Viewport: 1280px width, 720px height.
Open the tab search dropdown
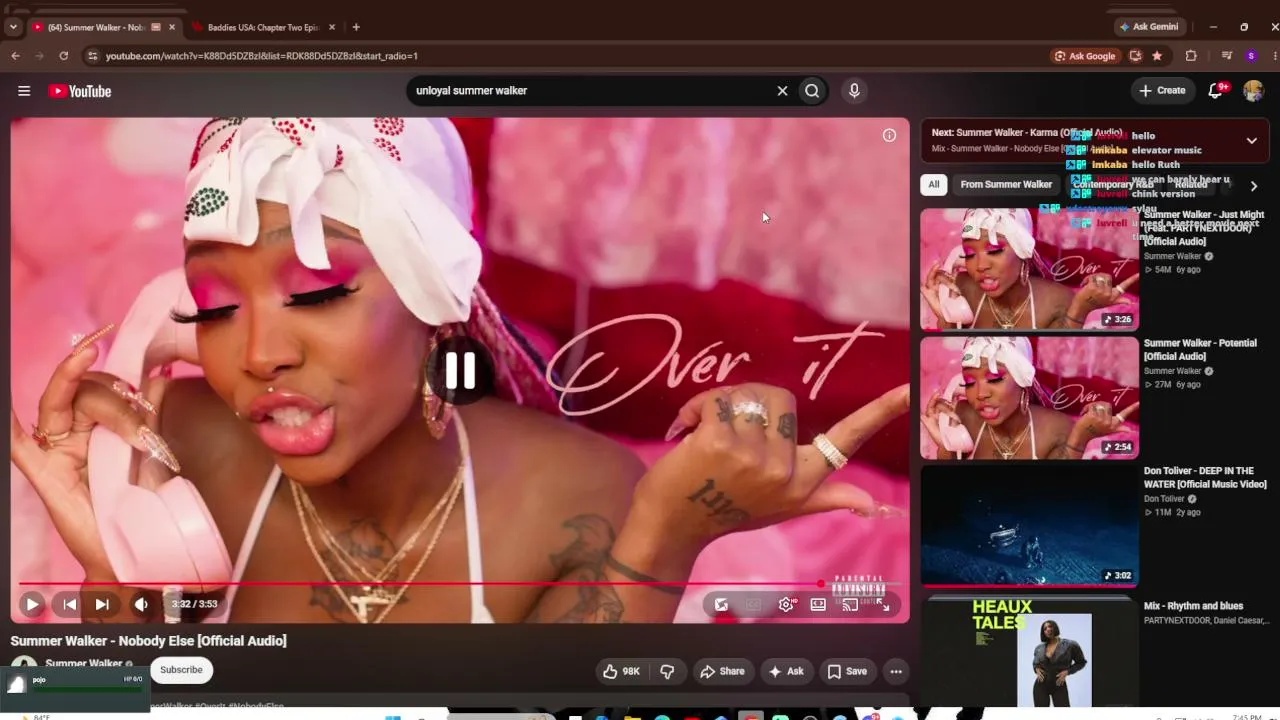tap(13, 27)
